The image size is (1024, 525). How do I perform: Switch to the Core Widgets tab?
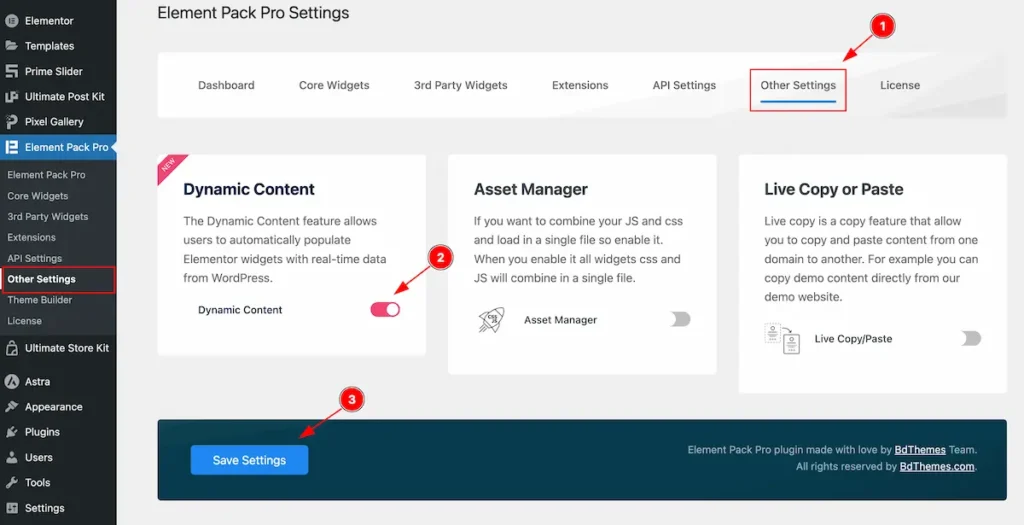[x=334, y=86]
